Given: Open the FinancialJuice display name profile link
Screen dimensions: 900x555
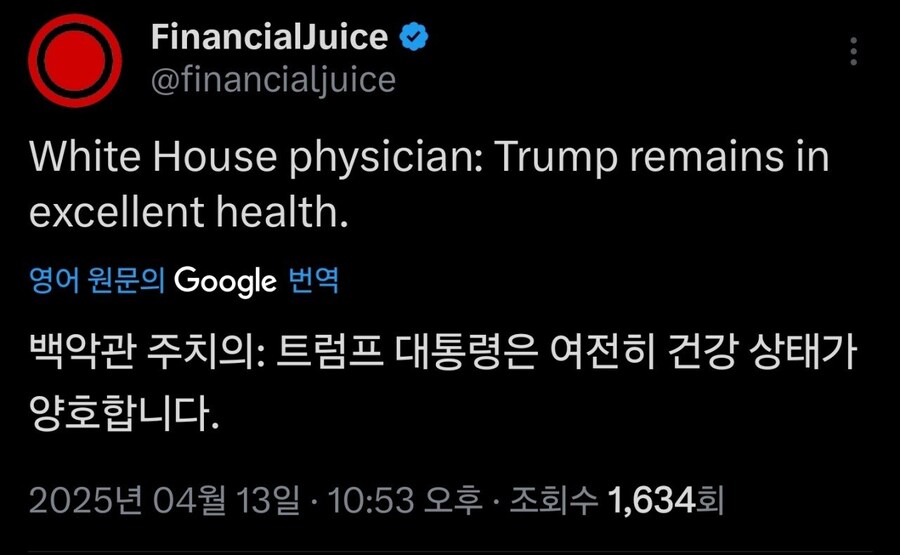Looking at the screenshot, I should click(270, 37).
